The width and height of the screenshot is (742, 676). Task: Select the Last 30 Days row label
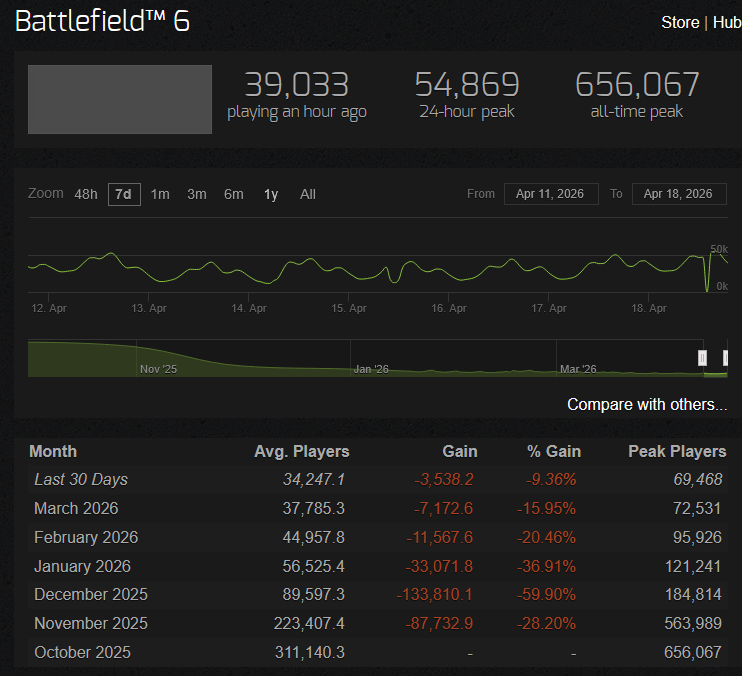coord(81,479)
